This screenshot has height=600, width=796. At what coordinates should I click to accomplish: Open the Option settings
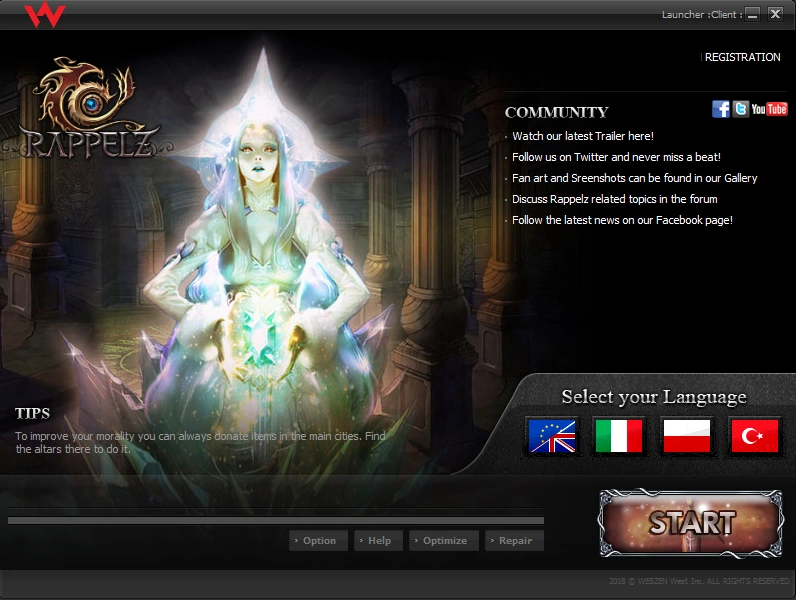pos(318,541)
